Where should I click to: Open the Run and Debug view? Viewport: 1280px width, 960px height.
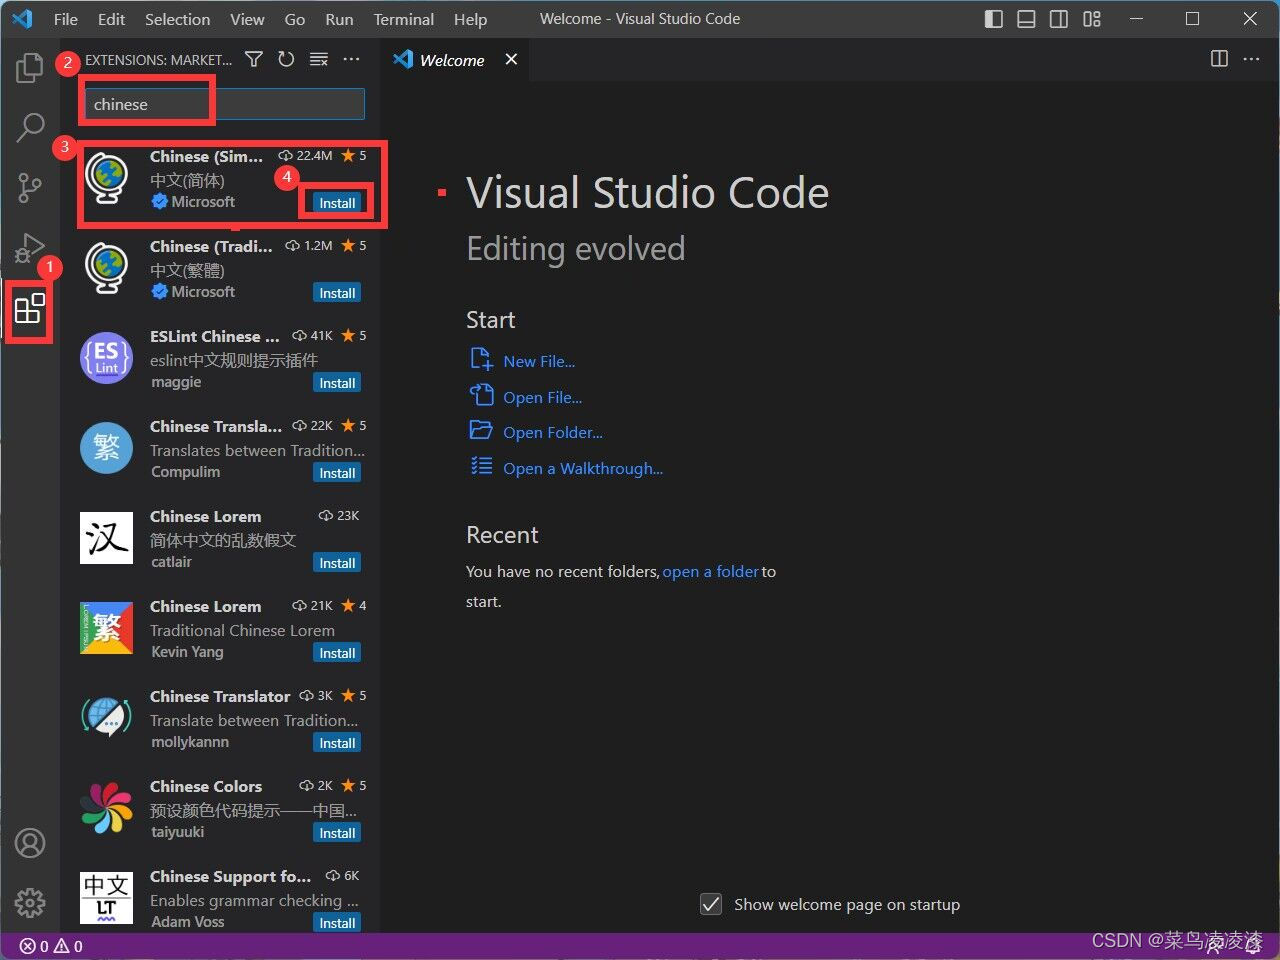[x=30, y=247]
